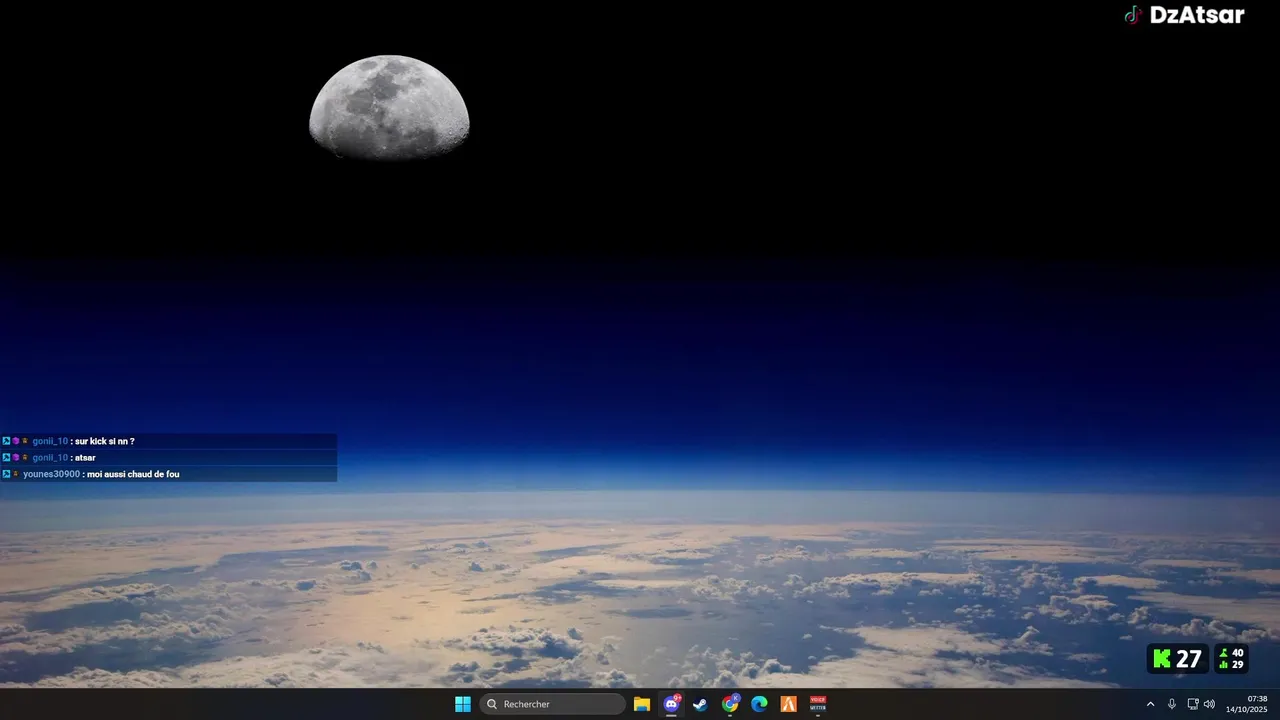The image size is (1280, 720).
Task: Click the Rechercher search box
Action: click(553, 704)
